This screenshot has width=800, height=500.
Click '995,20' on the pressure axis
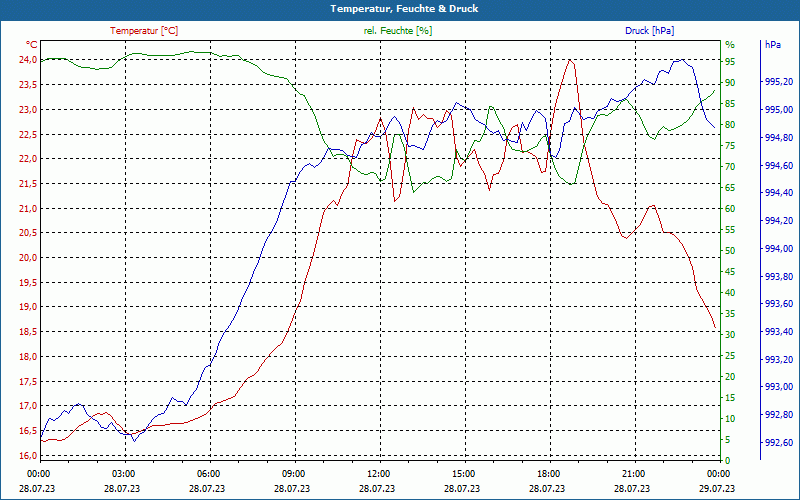tap(779, 82)
